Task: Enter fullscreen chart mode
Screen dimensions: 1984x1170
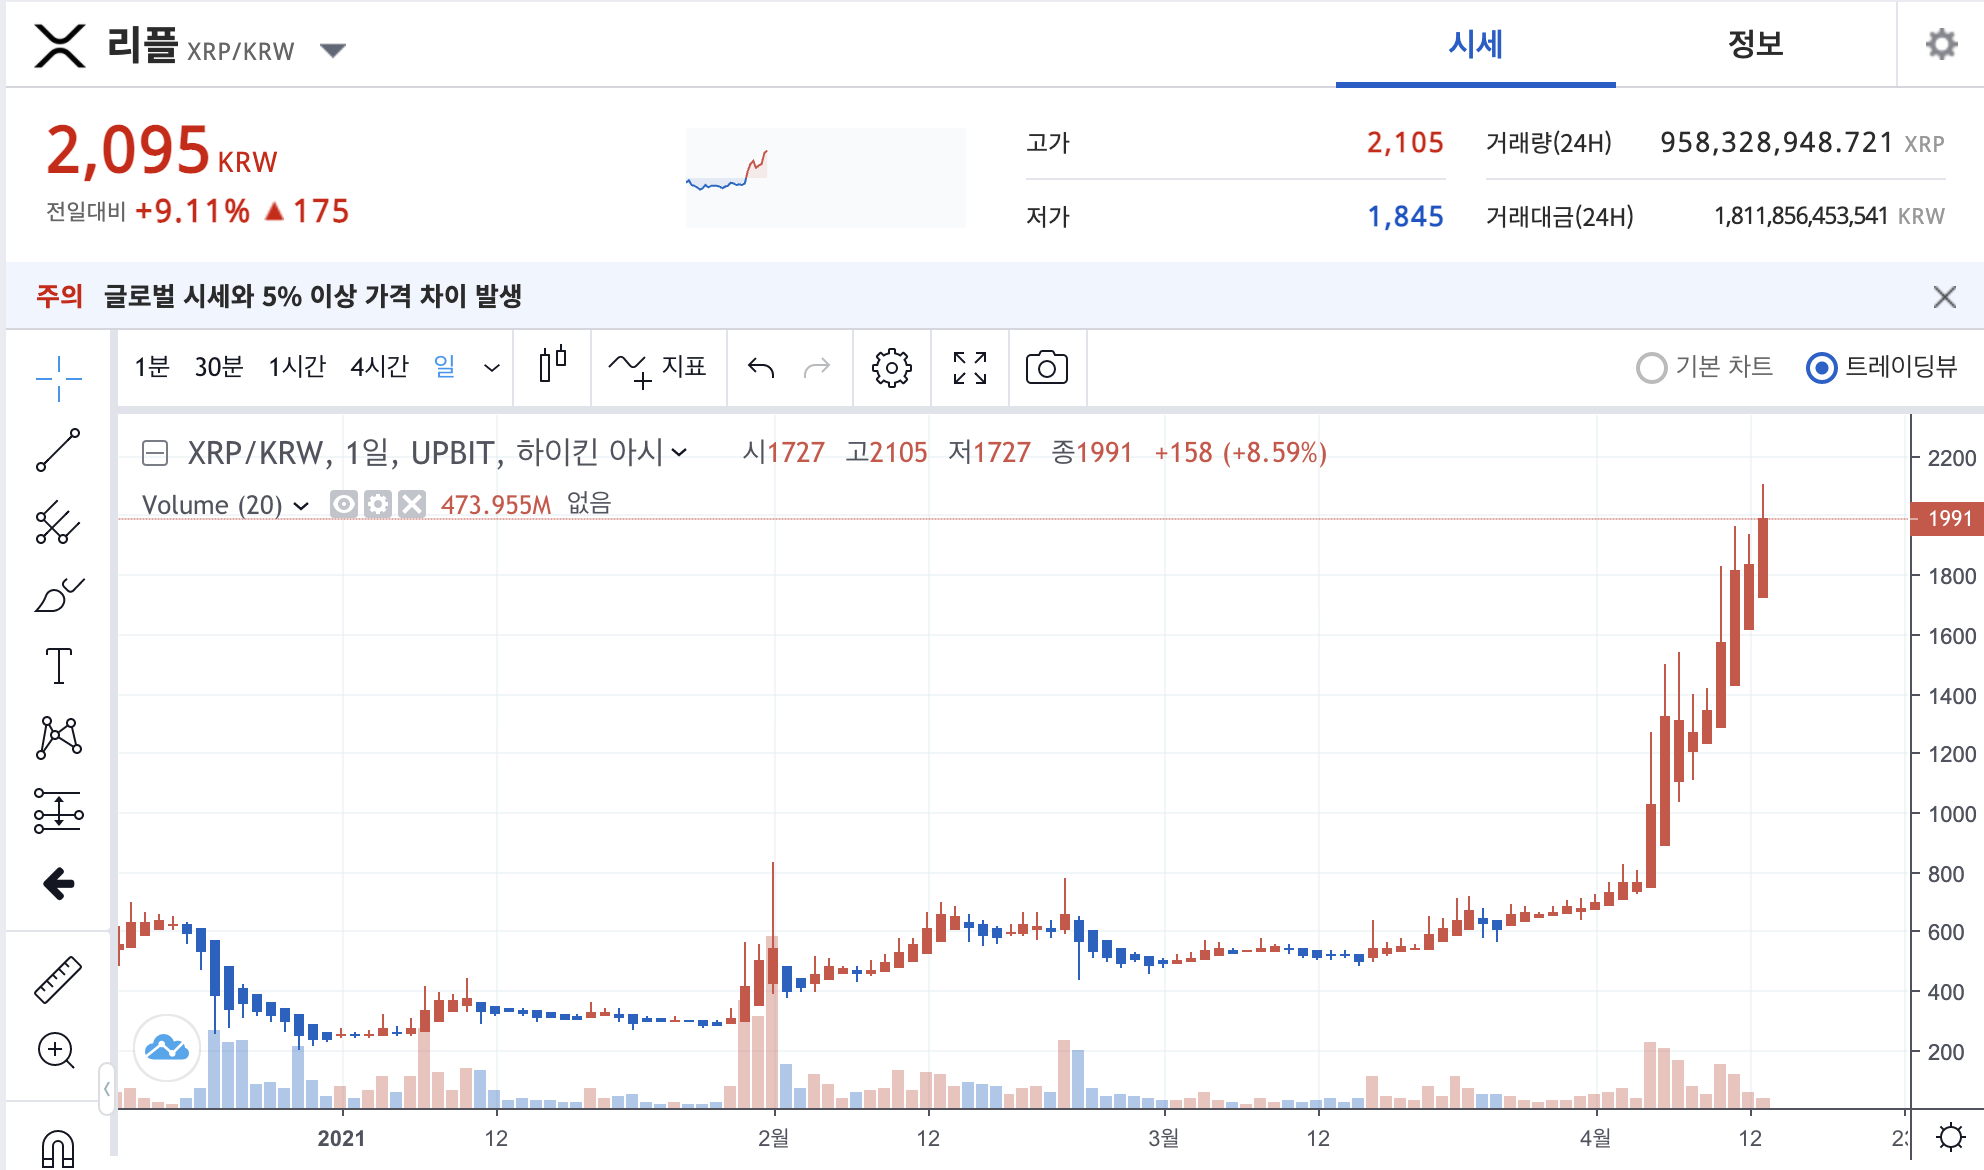Action: point(970,368)
